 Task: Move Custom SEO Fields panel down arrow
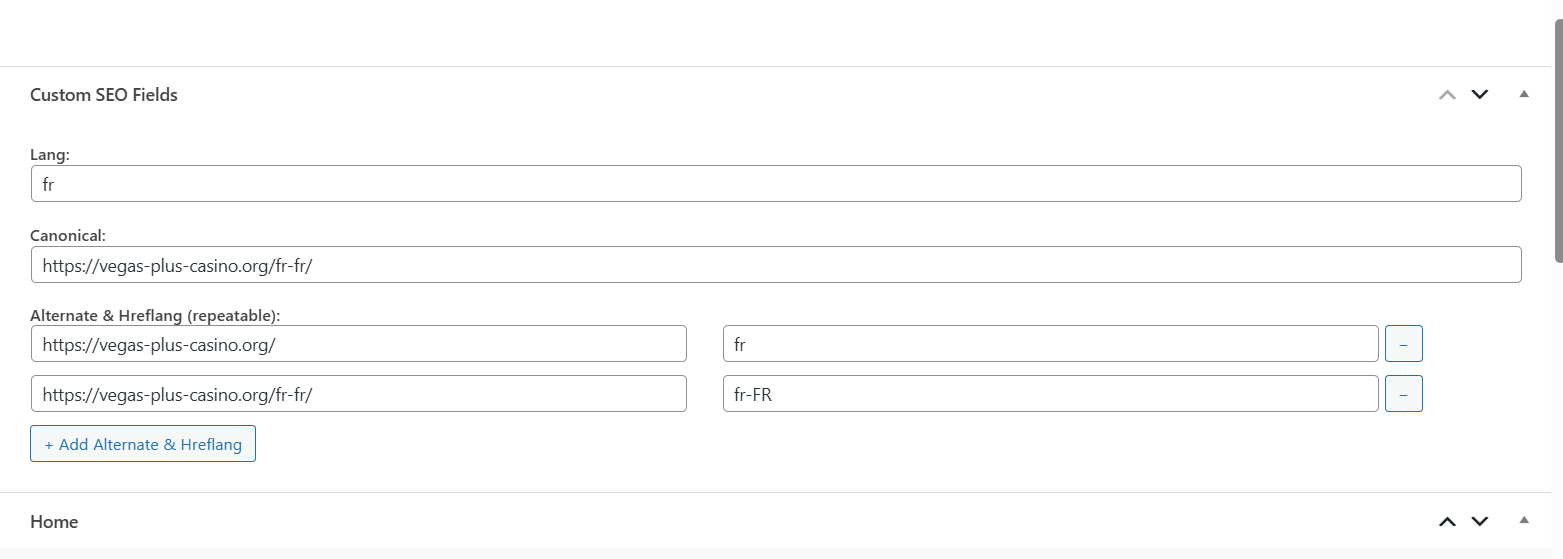point(1480,95)
